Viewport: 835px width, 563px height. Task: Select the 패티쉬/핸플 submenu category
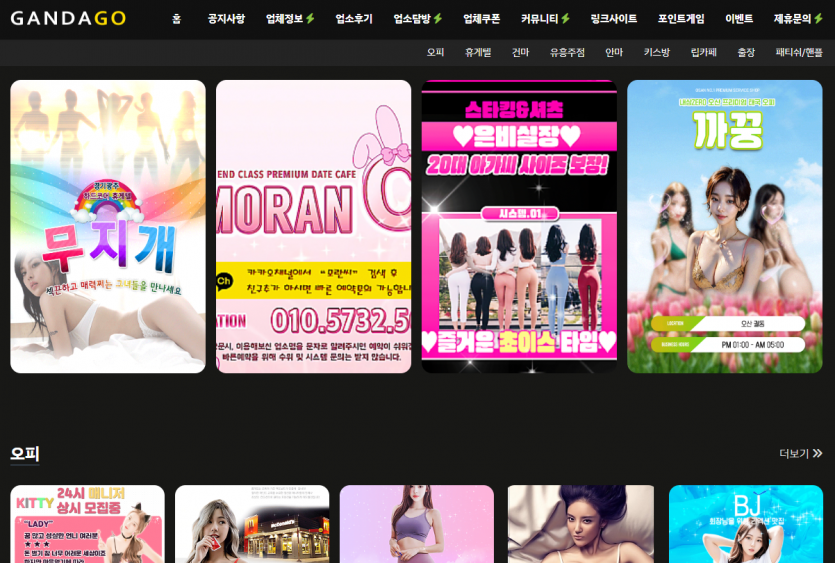coord(799,52)
